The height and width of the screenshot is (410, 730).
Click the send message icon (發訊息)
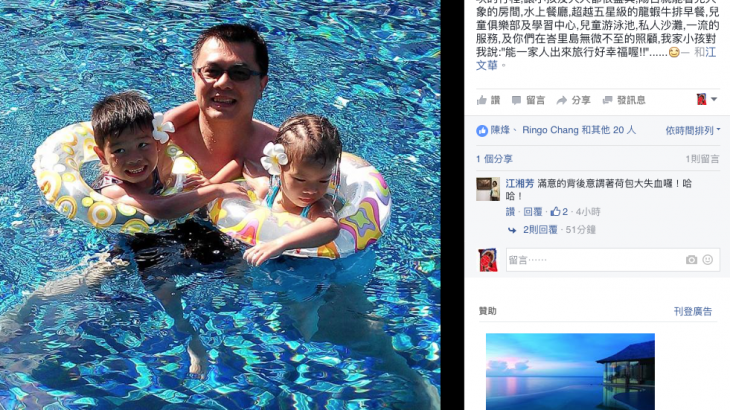click(607, 101)
